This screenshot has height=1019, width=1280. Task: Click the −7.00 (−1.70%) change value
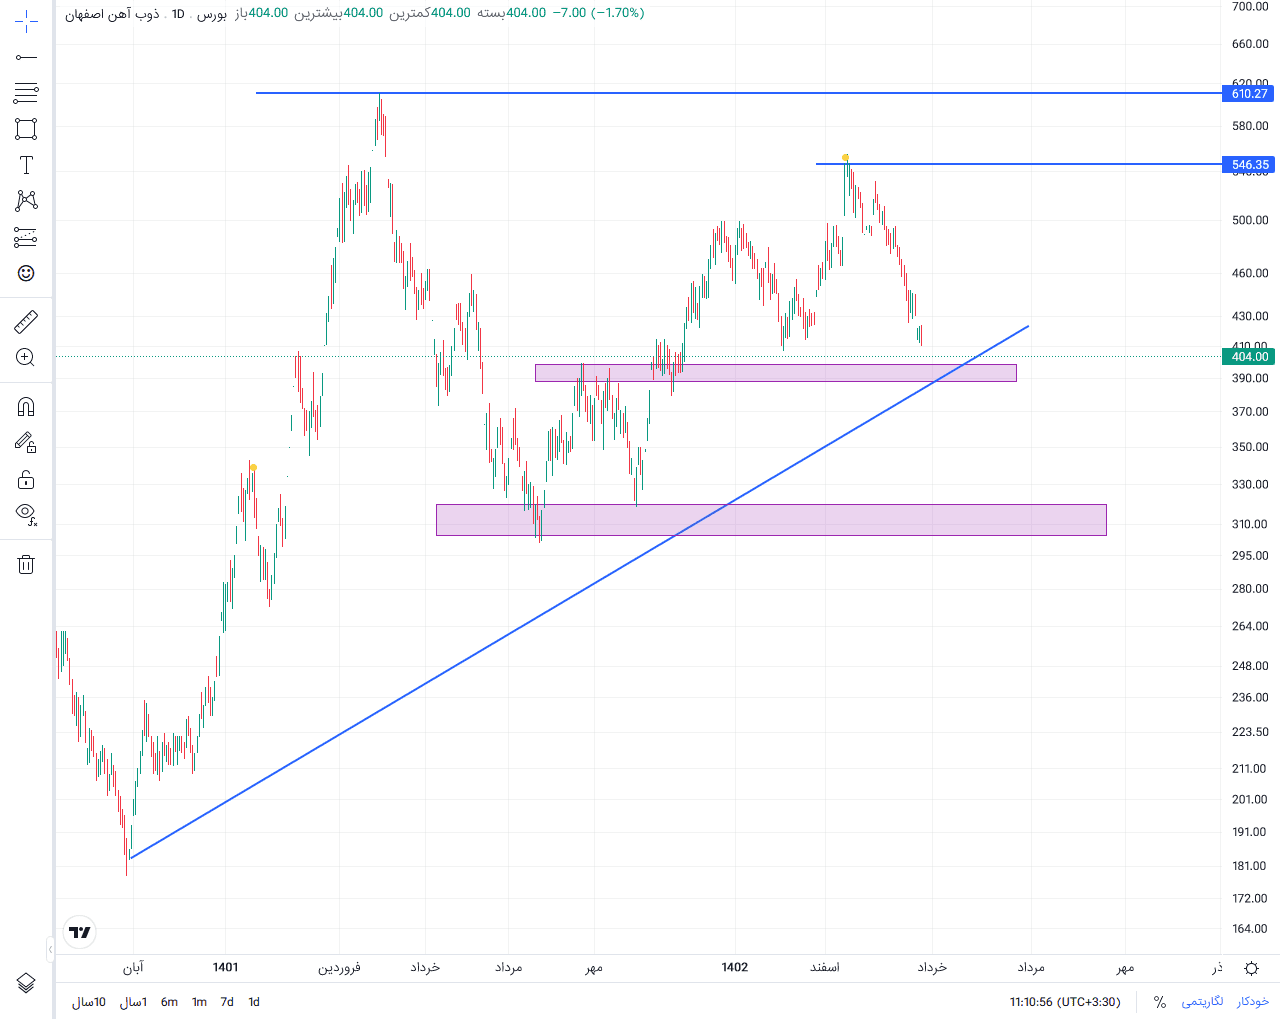598,13
